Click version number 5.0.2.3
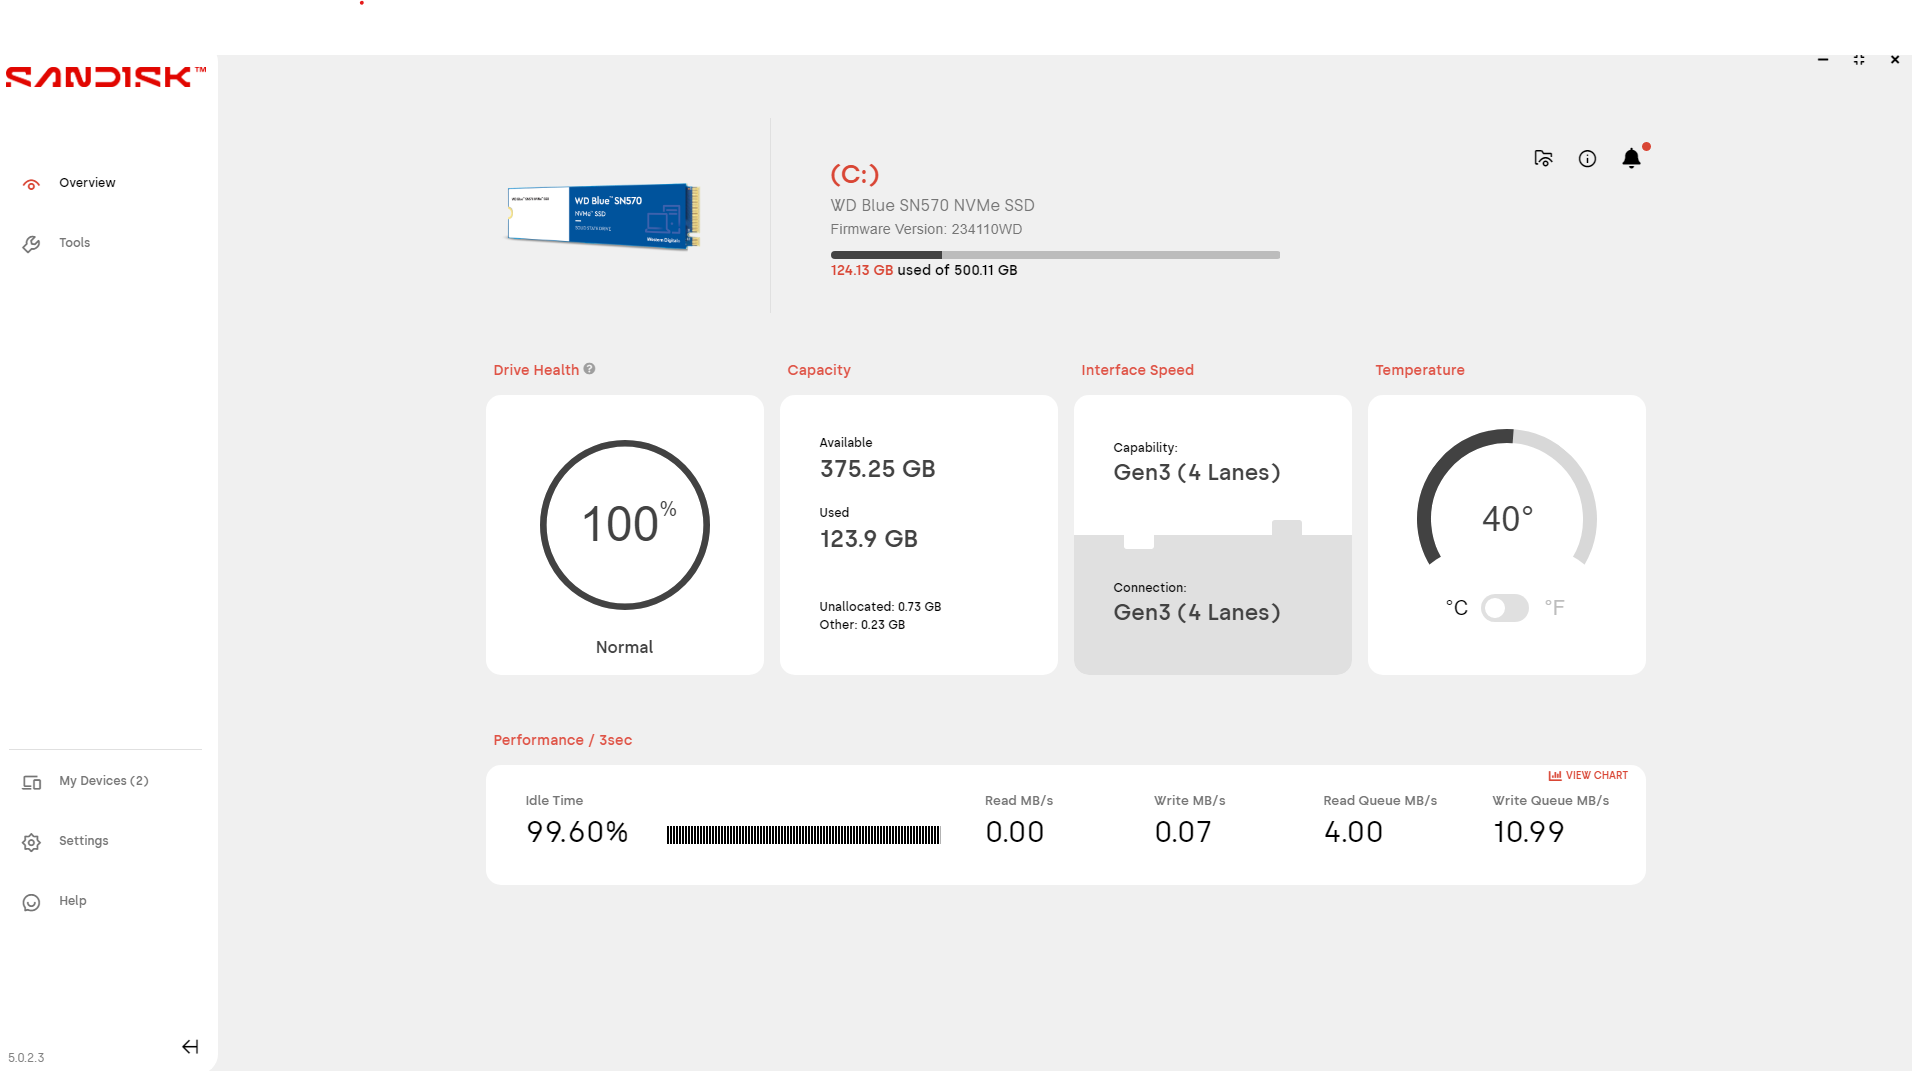 pyautogui.click(x=26, y=1058)
